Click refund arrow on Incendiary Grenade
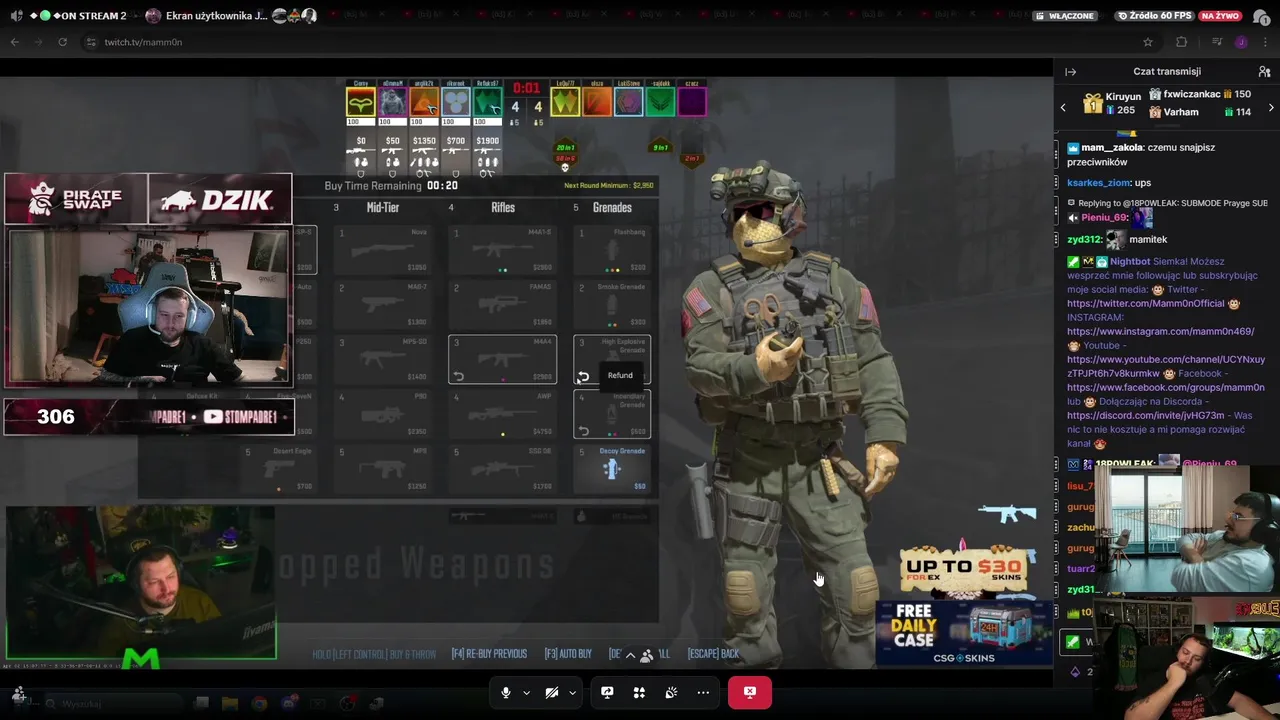 (583, 431)
